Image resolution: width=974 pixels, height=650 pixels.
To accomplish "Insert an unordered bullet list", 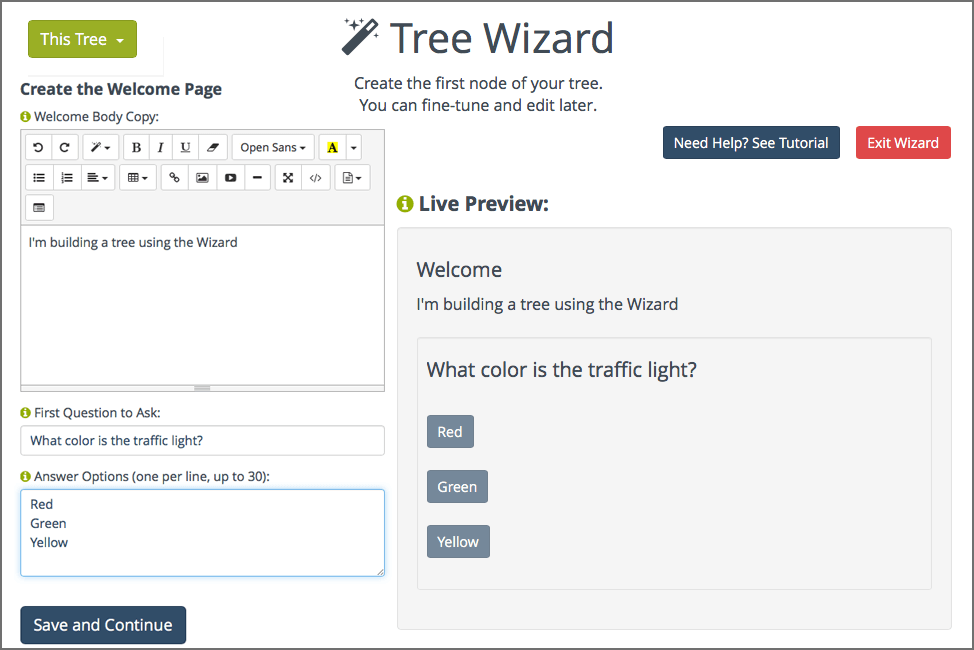I will 39,178.
